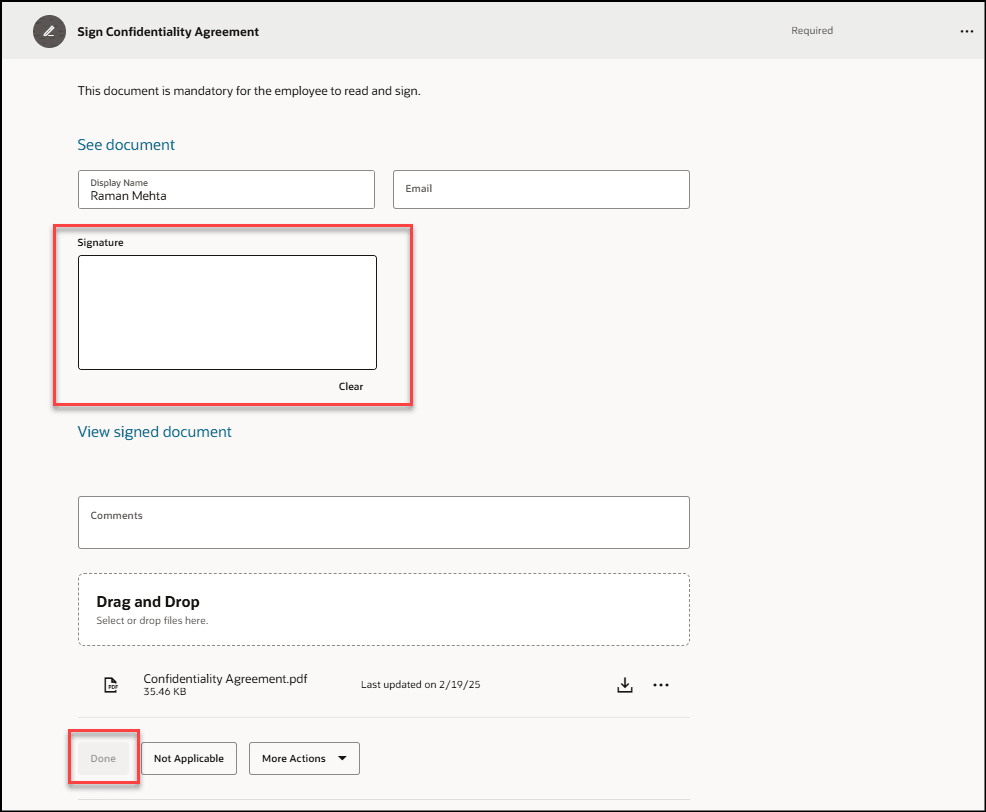Click the 35.46 KB file size text
Screen dimensions: 986x812
(165, 692)
